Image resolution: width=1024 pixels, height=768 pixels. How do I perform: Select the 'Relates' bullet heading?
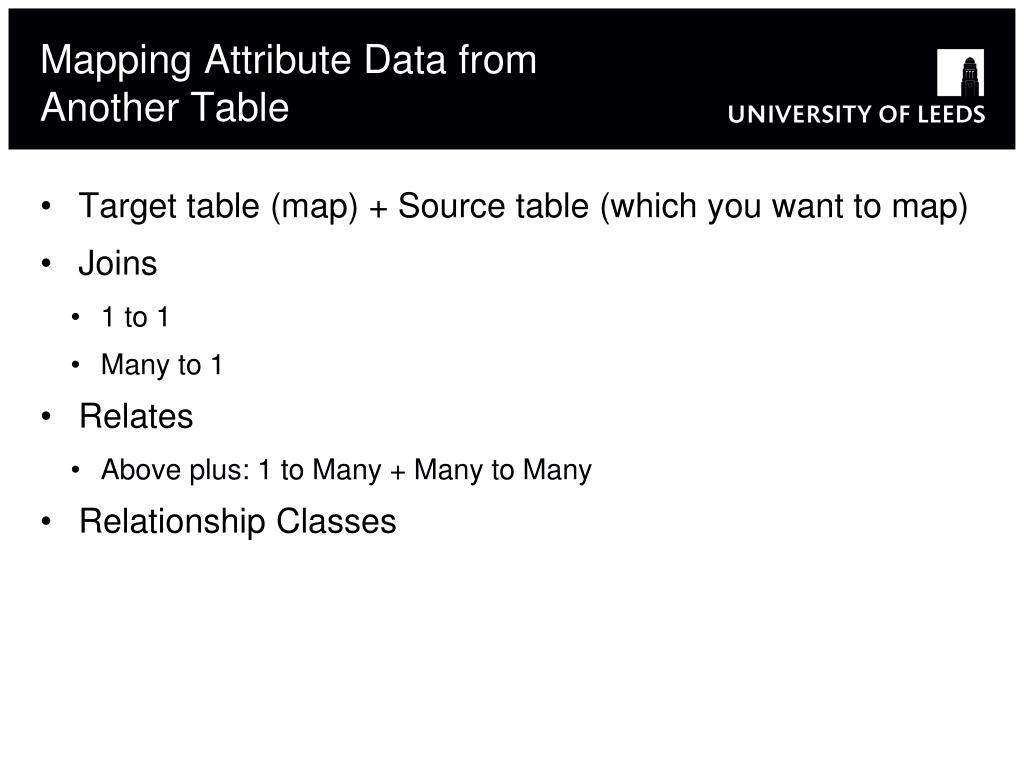136,417
